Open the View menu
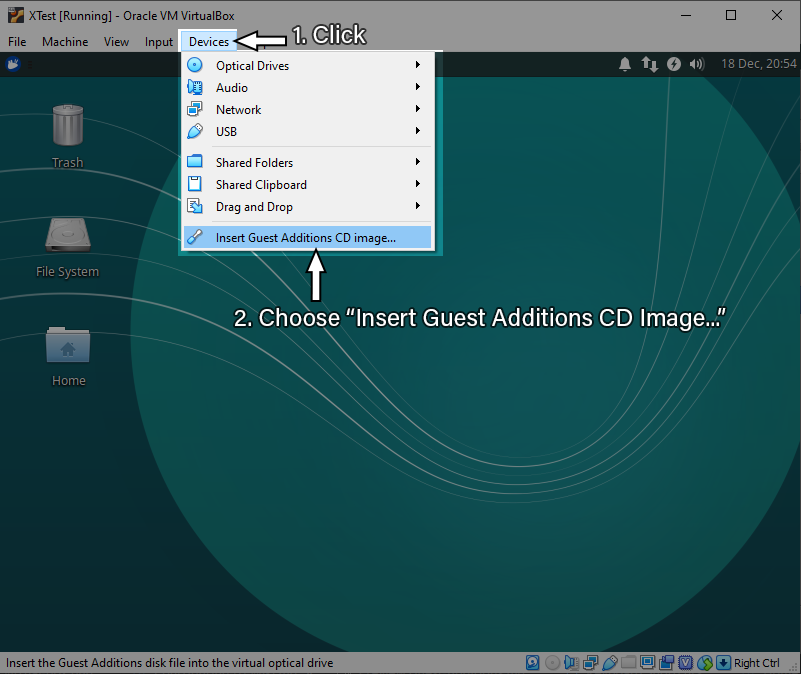Screen dimensions: 801x674 pos(116,42)
